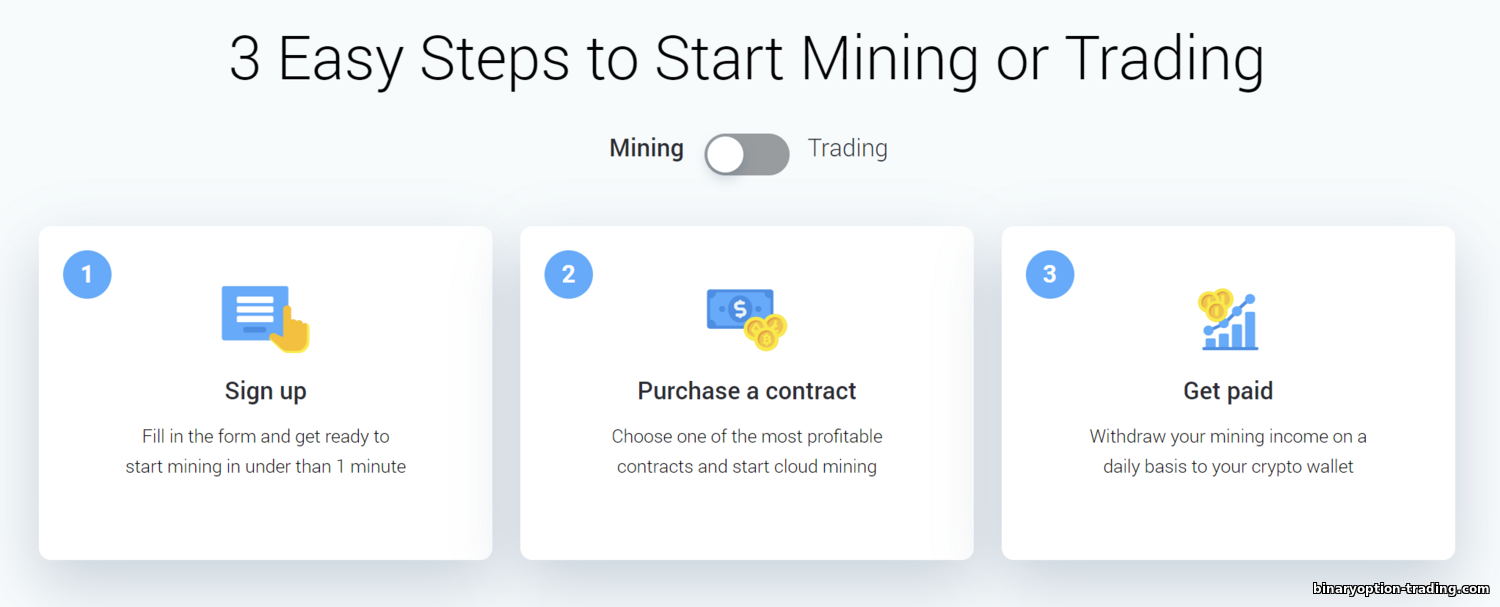
Task: Click the 'daily basis to your crypto wallet' line
Action: pos(1228,466)
